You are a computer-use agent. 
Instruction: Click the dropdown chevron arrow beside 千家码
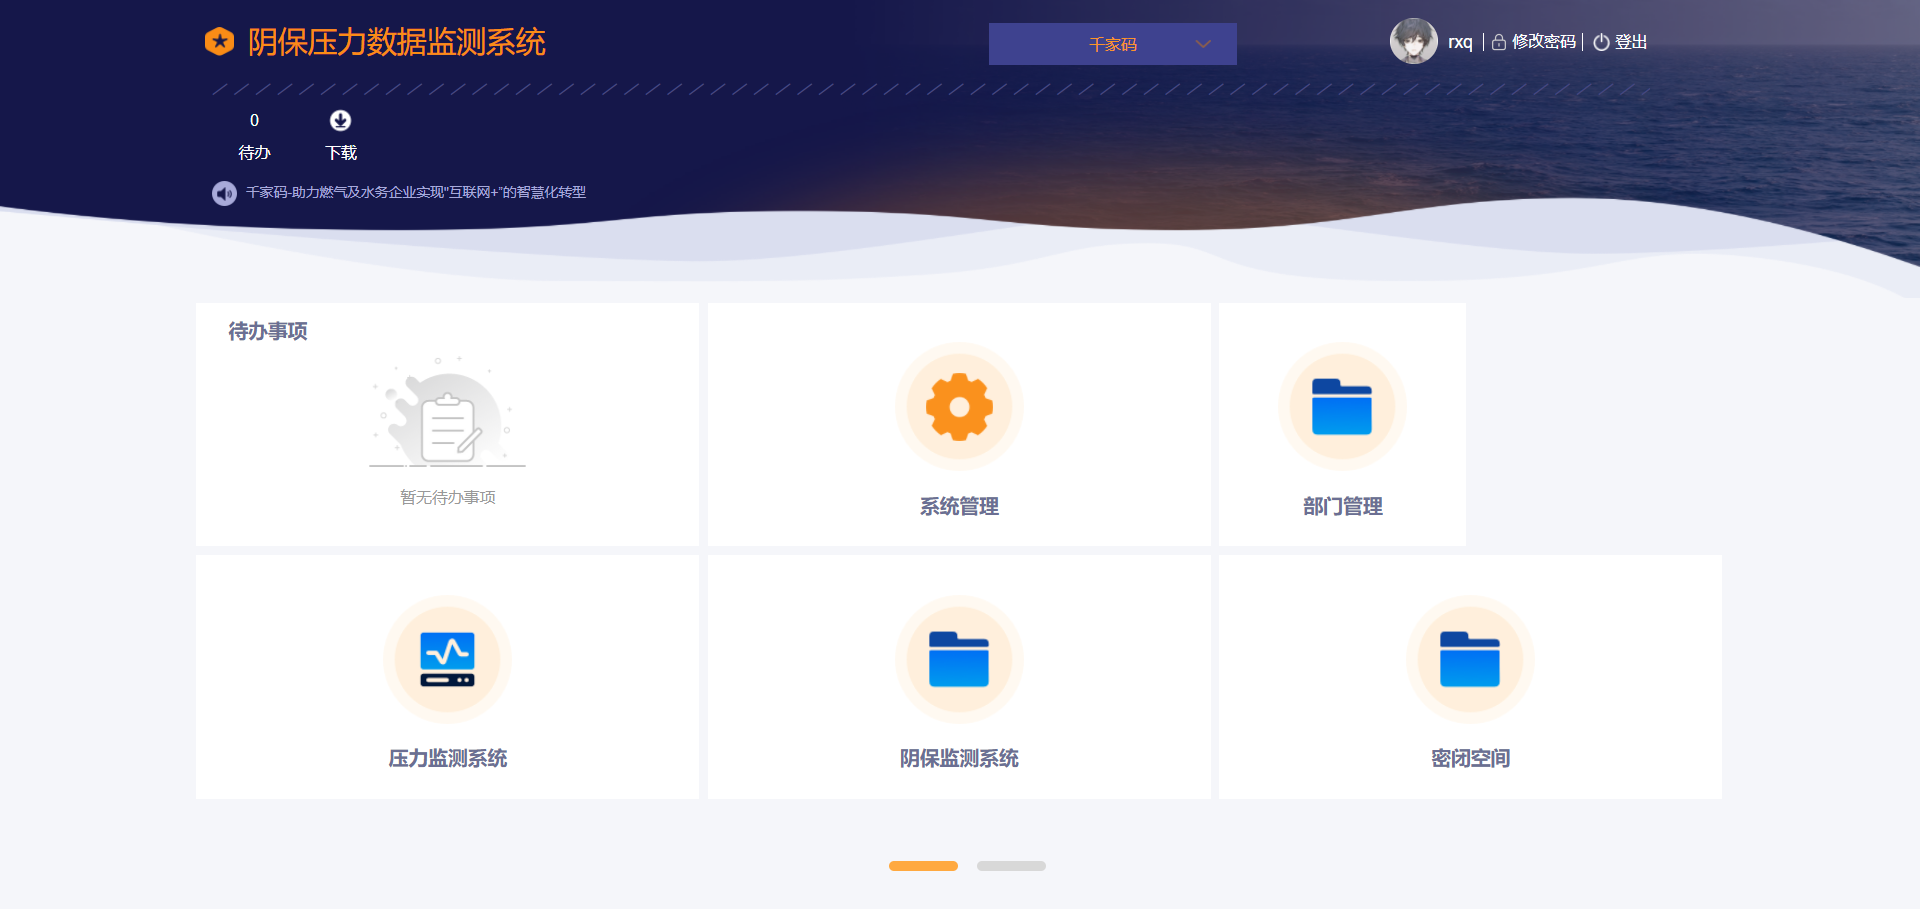1203,44
